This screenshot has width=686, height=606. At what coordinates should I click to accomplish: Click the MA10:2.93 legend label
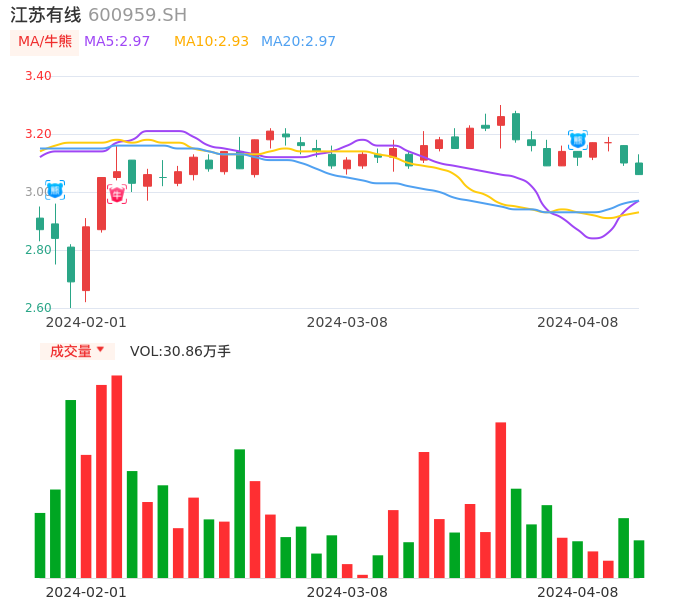(x=211, y=41)
